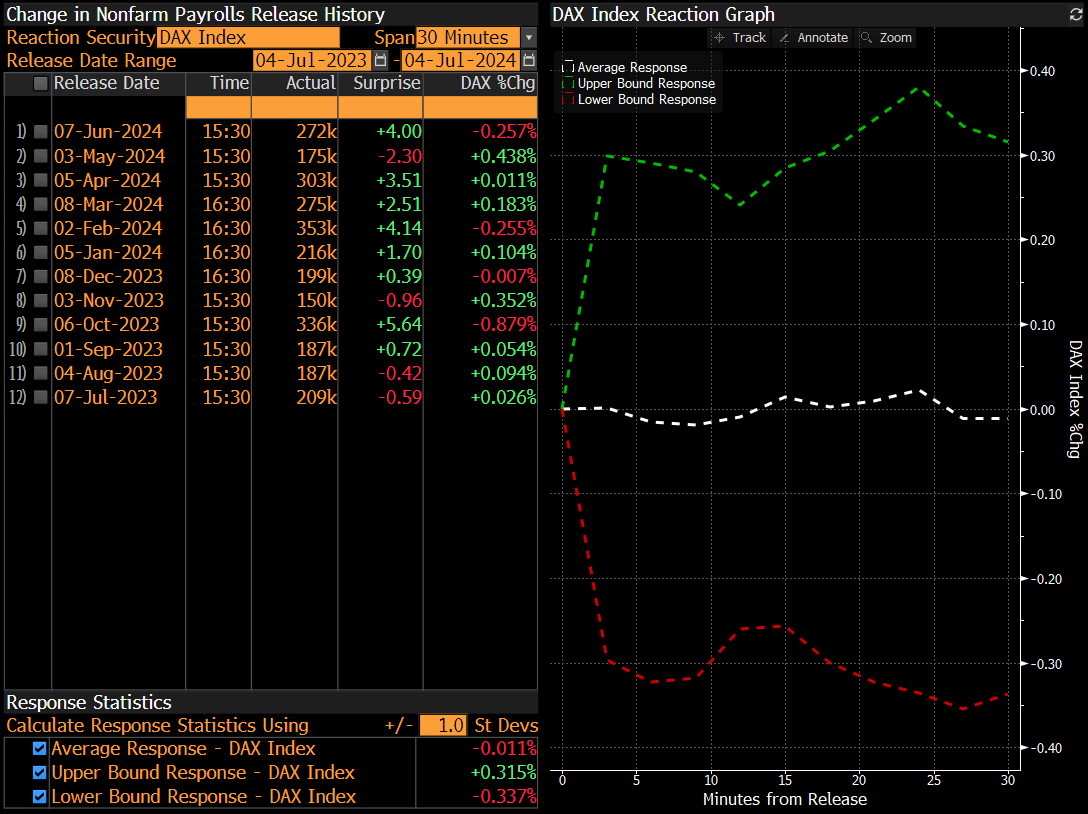Viewport: 1088px width, 814px height.
Task: Click the DAX %Chg filter field
Action: (480, 107)
